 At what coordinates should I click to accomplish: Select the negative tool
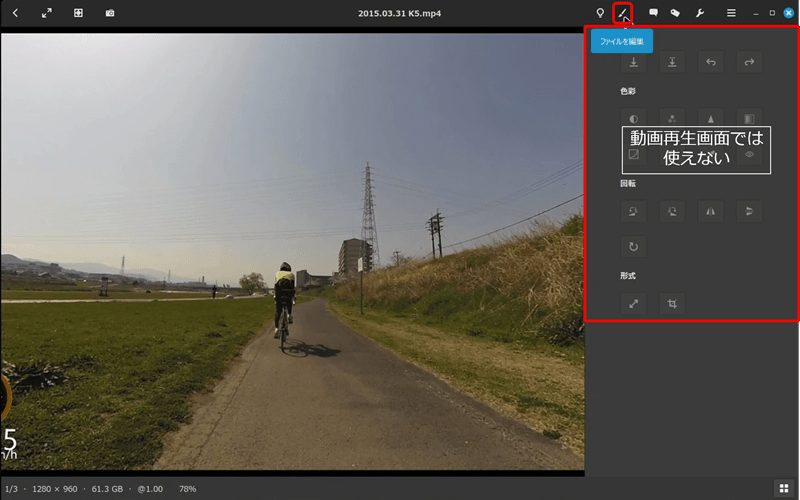[634, 154]
